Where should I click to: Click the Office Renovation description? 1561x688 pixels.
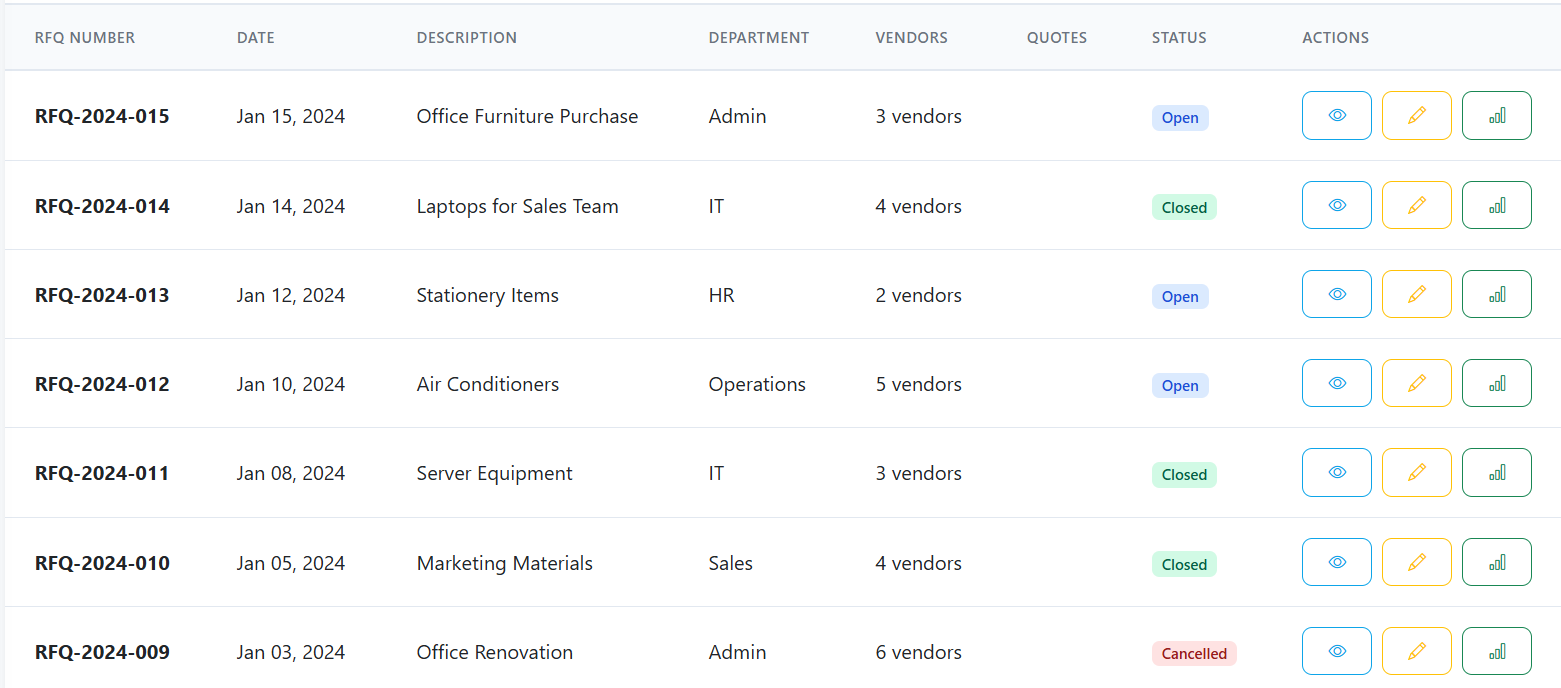point(495,652)
